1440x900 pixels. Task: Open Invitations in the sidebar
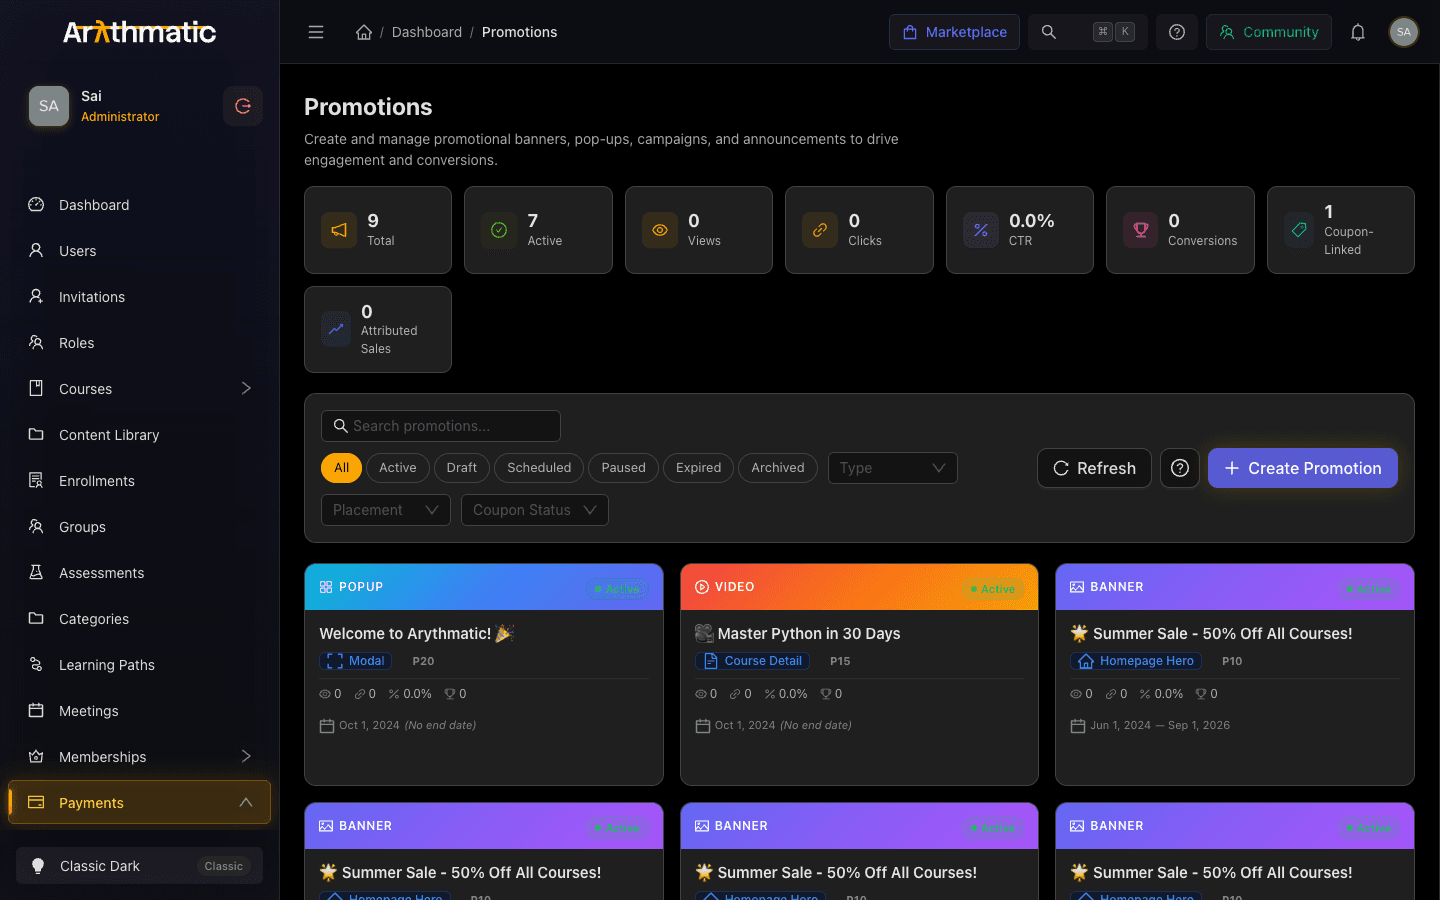(x=139, y=297)
